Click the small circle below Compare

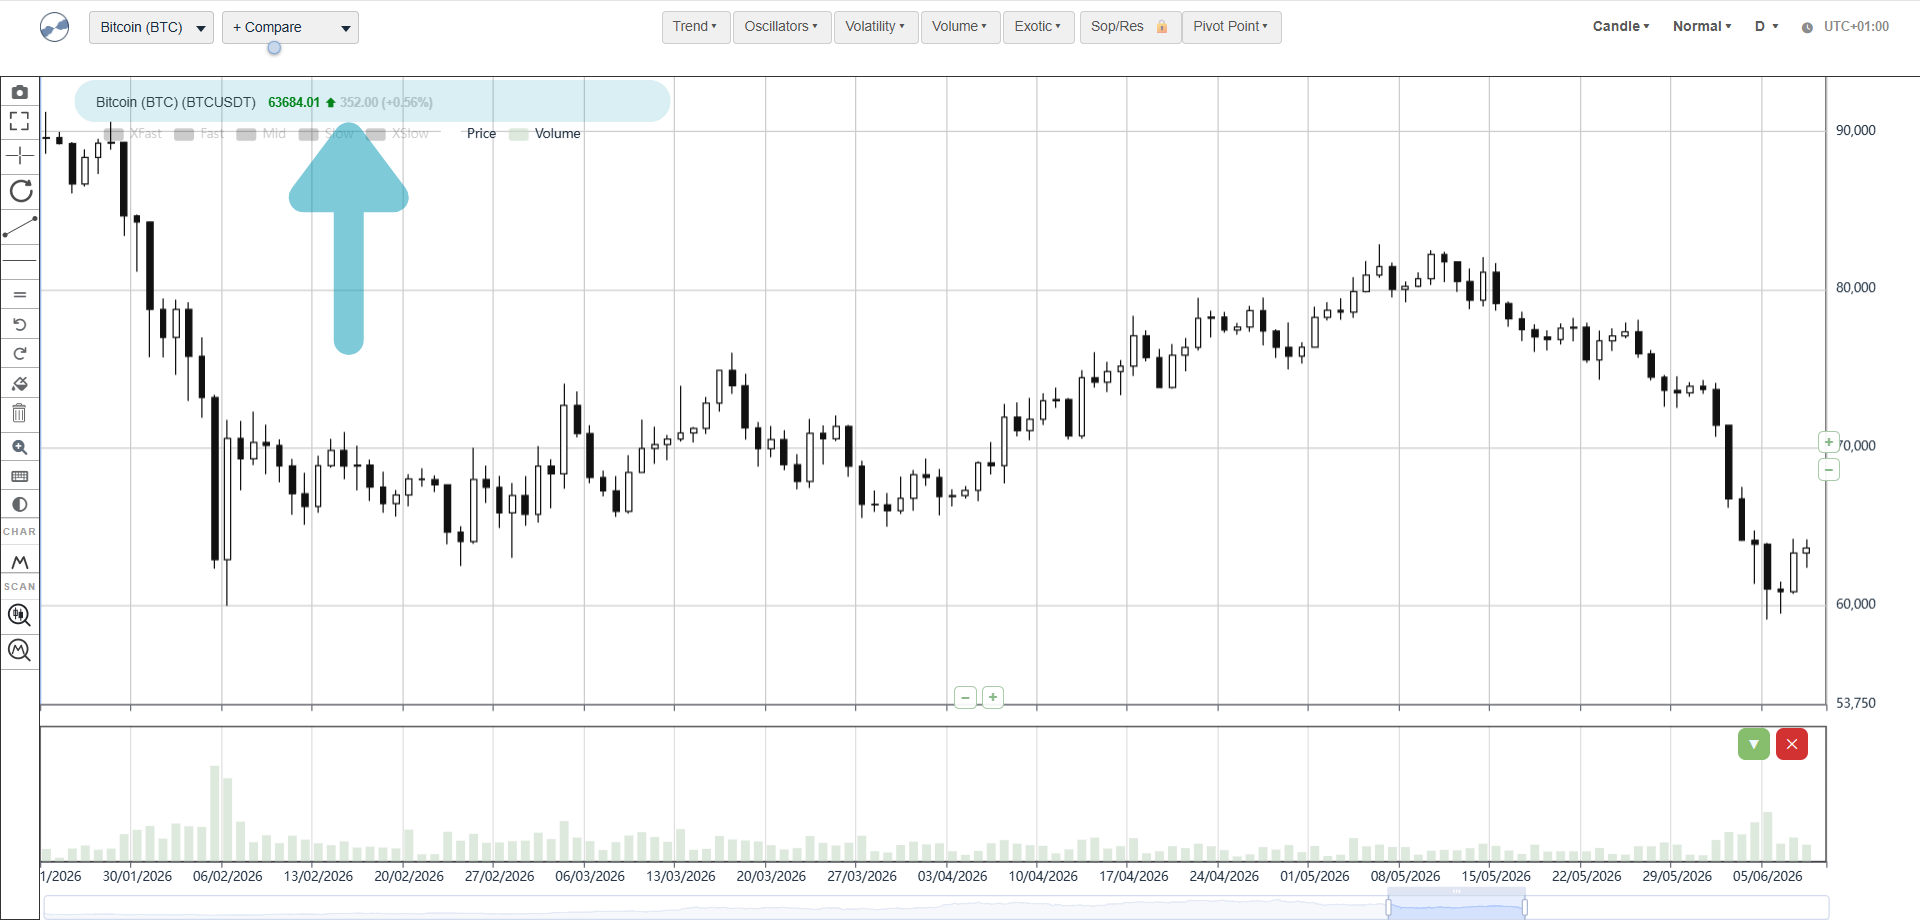click(274, 48)
